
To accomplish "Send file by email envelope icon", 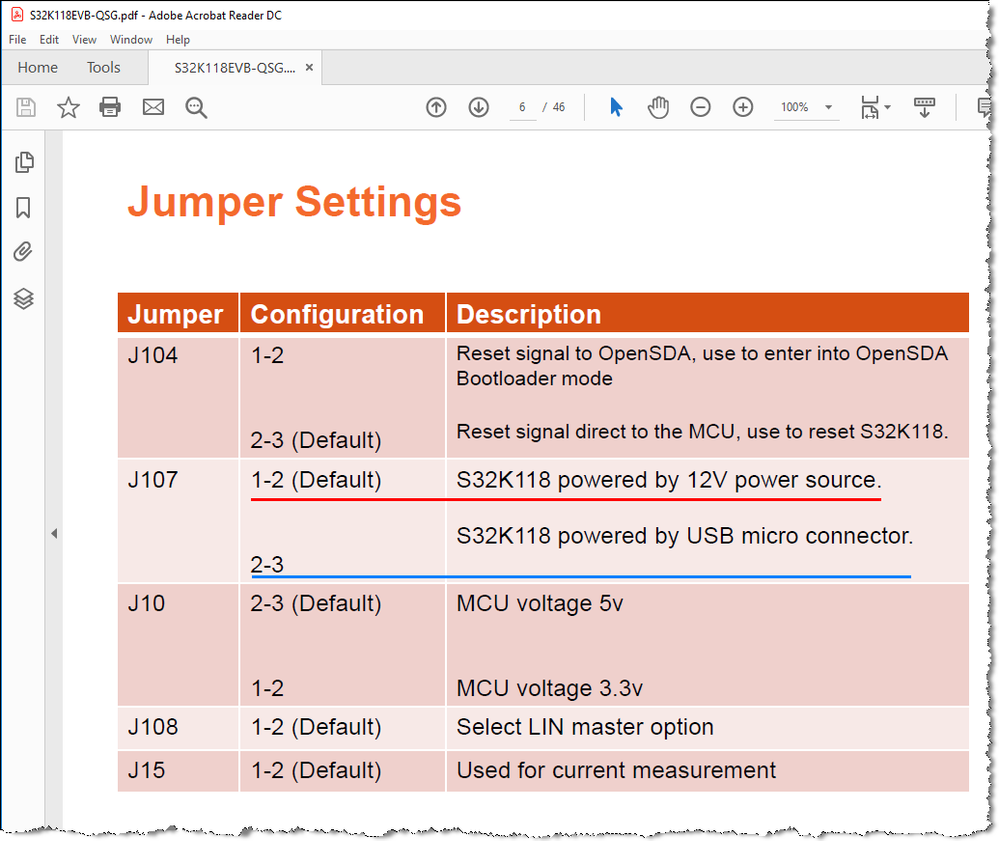I will coord(153,107).
